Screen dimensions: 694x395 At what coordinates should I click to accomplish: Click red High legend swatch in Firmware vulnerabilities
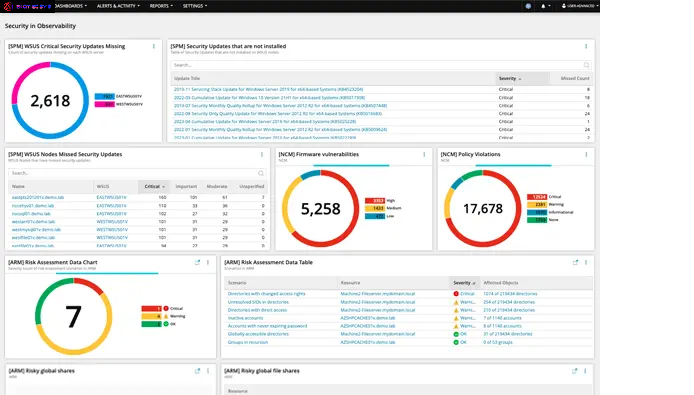375,201
